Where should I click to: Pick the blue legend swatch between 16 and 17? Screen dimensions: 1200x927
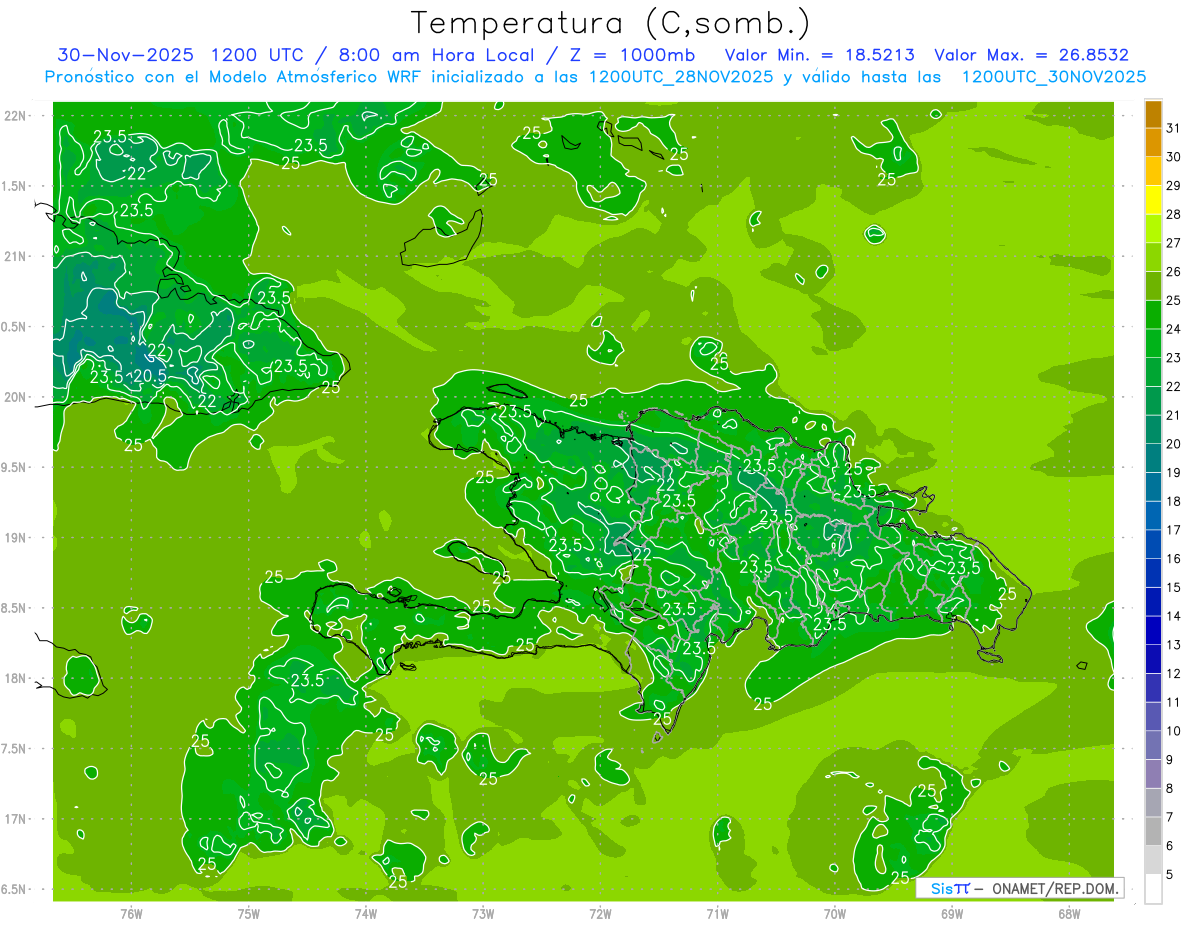(1154, 544)
